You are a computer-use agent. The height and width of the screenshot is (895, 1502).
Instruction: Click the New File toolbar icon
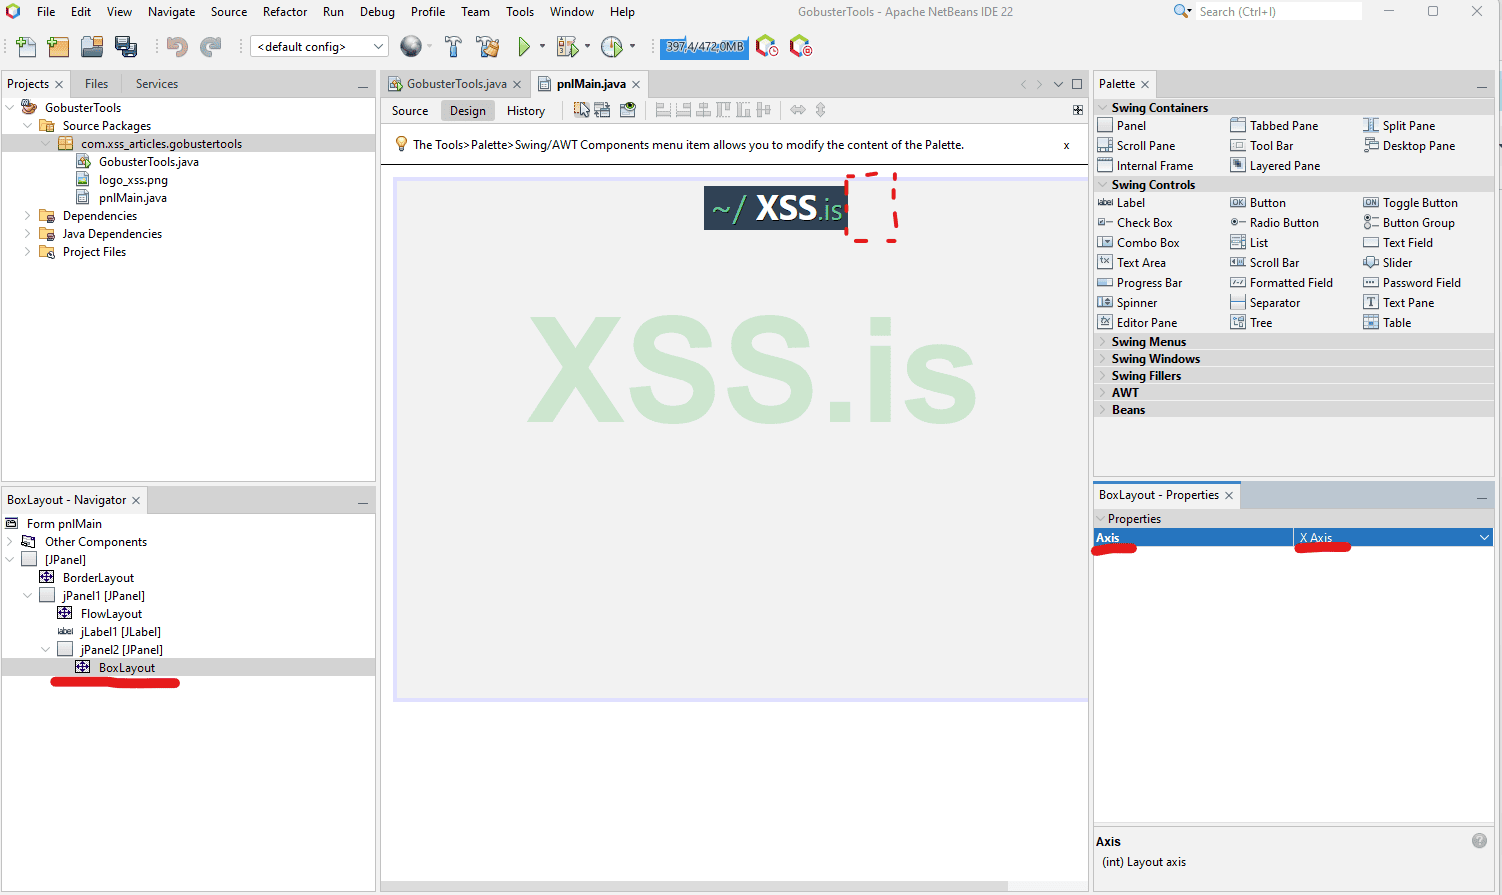click(x=26, y=46)
